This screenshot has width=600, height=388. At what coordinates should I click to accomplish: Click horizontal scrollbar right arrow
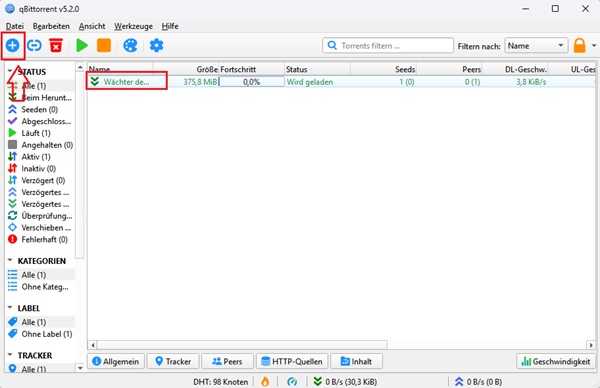[591, 345]
